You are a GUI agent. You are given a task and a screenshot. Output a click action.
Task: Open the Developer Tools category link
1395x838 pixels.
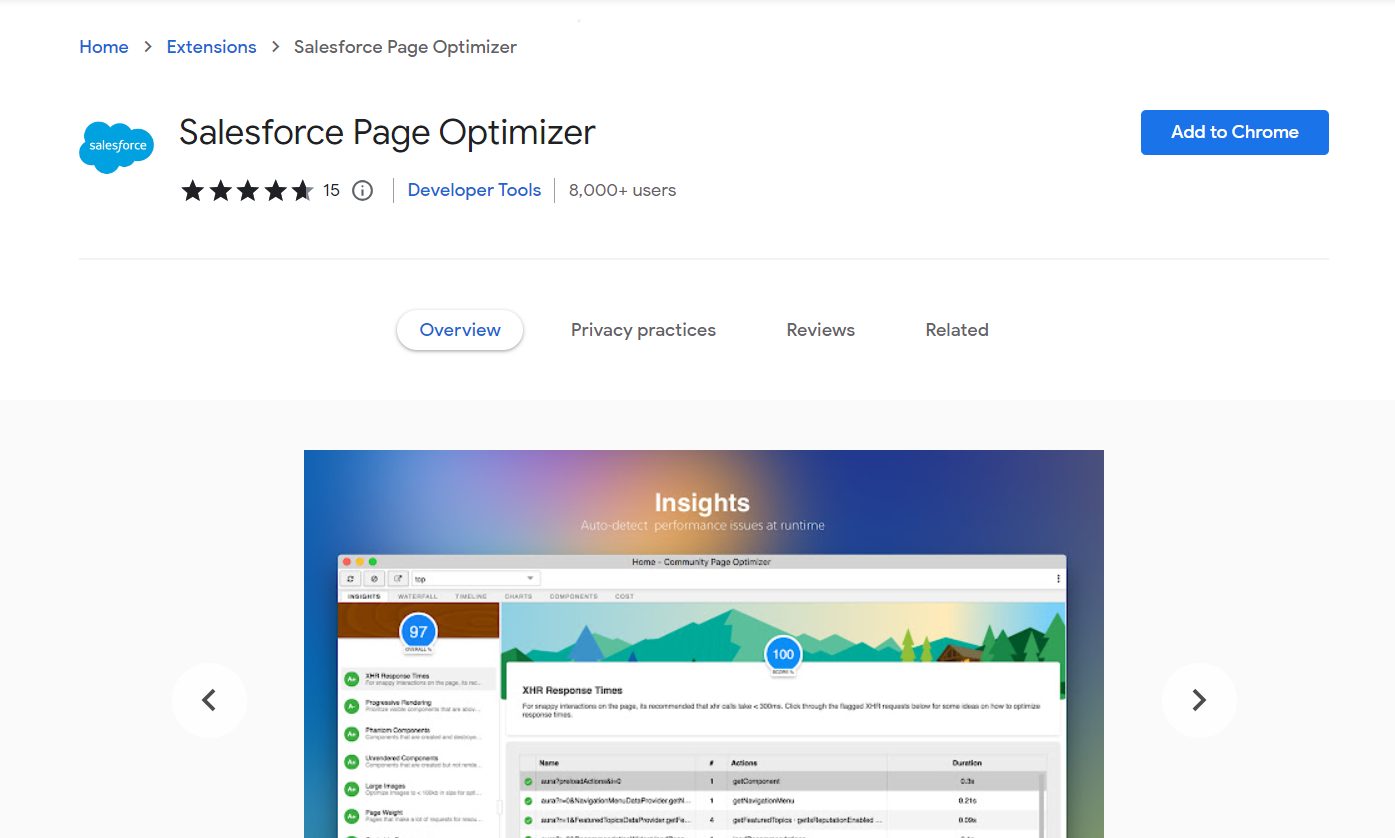click(474, 190)
